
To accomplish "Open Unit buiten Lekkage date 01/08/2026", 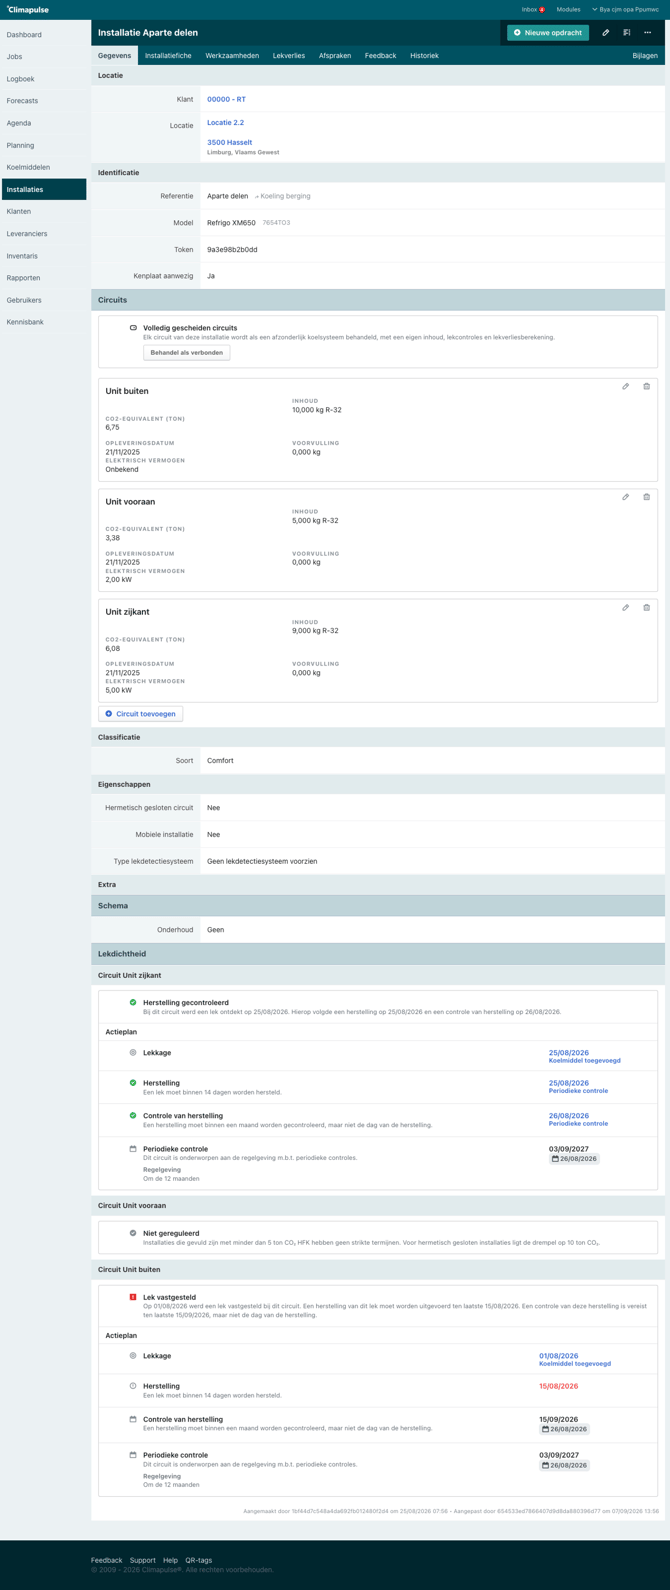I will tap(559, 1356).
